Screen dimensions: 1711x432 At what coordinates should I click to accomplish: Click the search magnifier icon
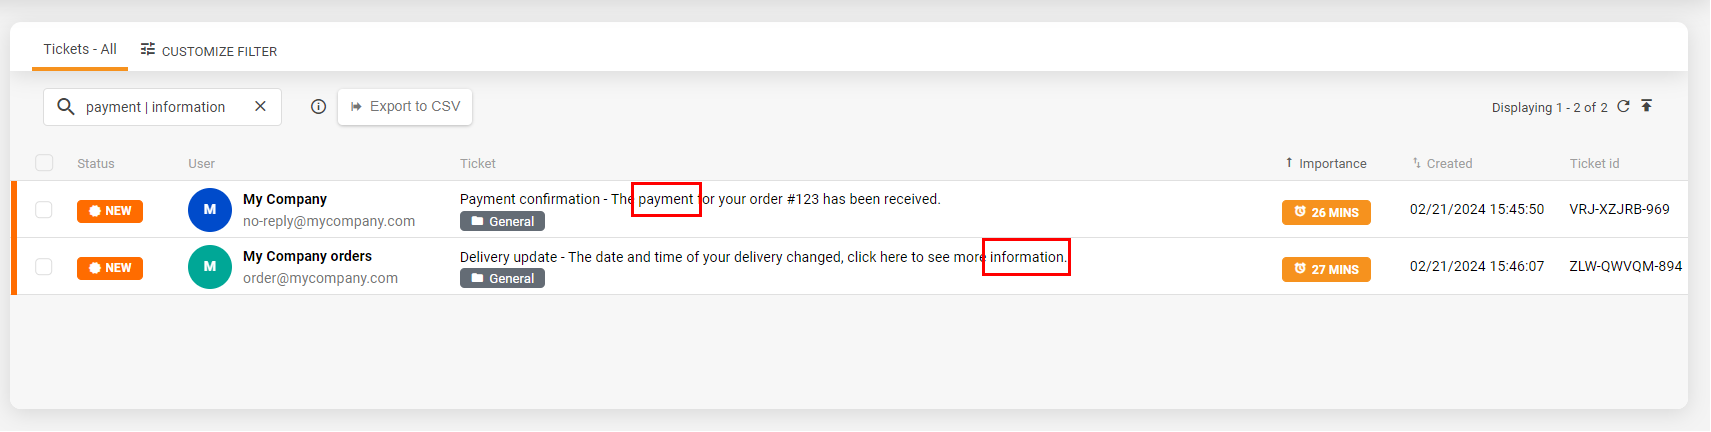66,107
